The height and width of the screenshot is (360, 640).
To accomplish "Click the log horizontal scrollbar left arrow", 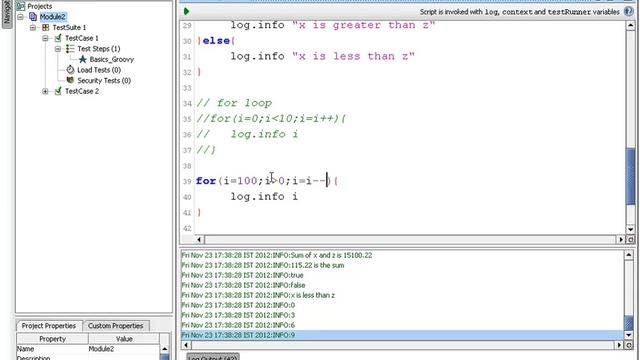I will [186, 345].
